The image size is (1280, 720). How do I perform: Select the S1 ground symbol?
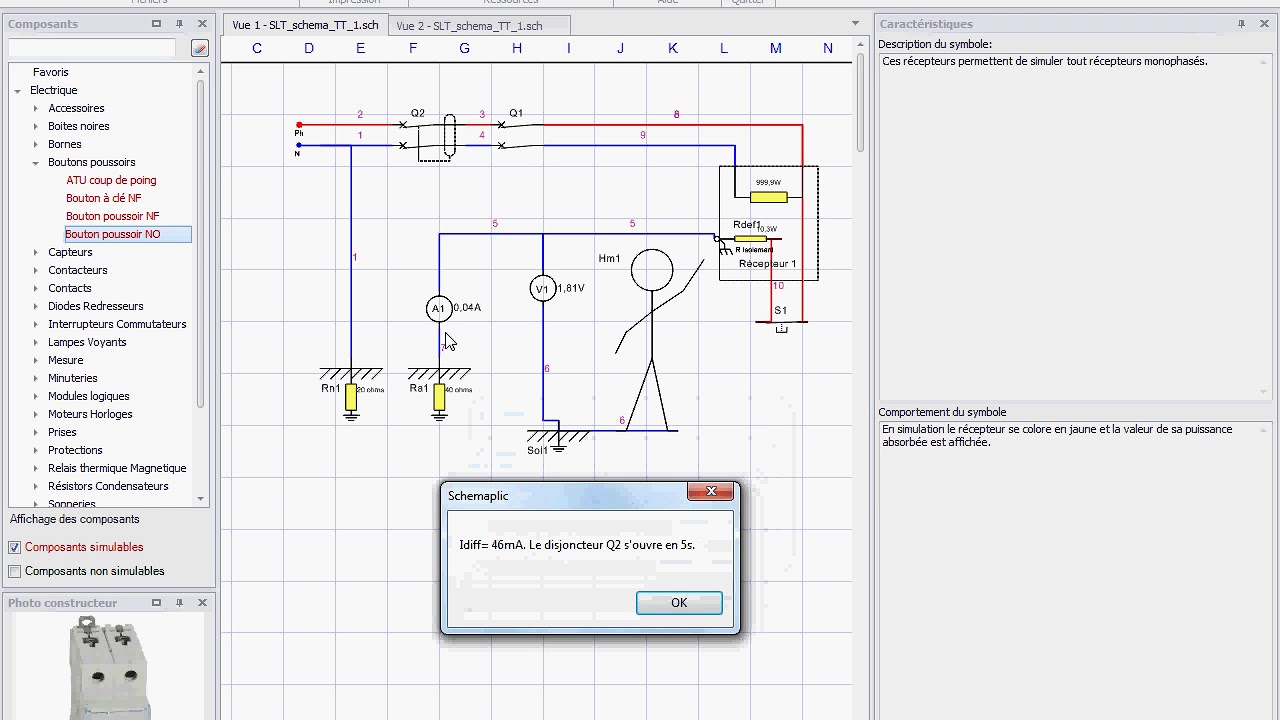click(x=781, y=327)
